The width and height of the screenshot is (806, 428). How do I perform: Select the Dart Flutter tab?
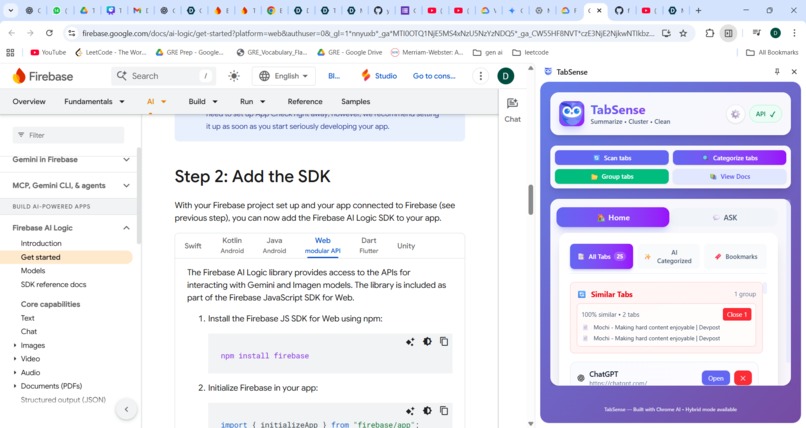pos(369,246)
